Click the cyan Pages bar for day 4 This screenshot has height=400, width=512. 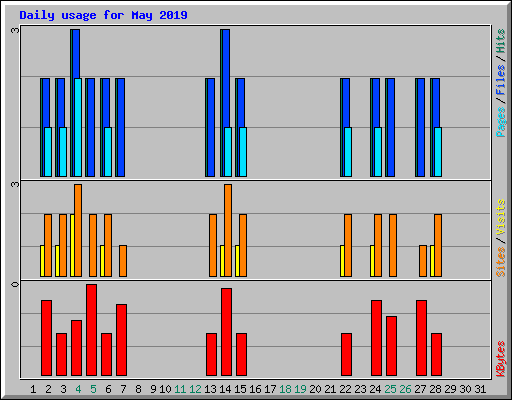pos(78,127)
